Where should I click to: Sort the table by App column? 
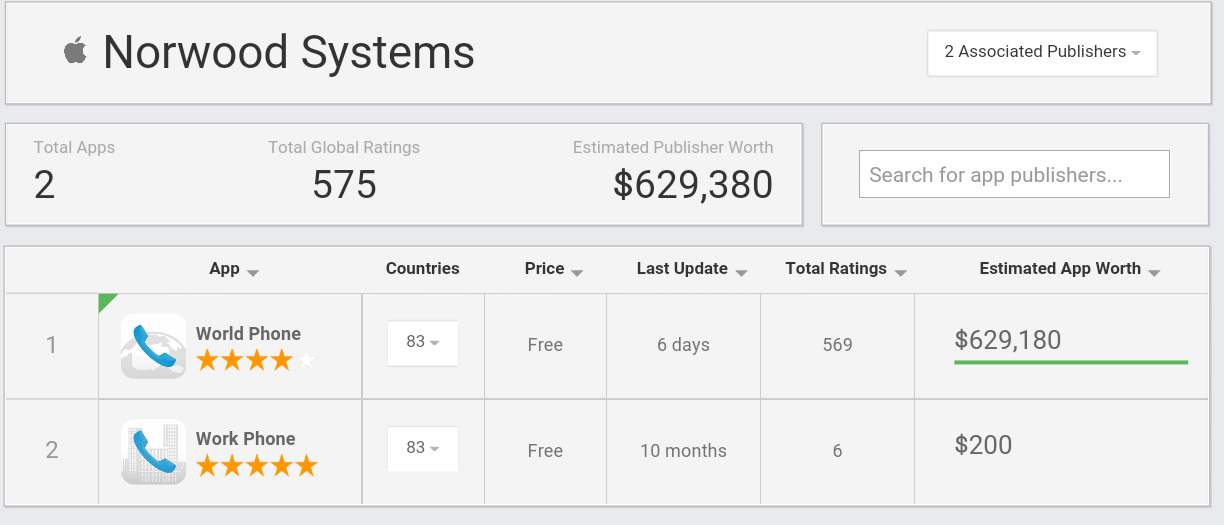[233, 269]
